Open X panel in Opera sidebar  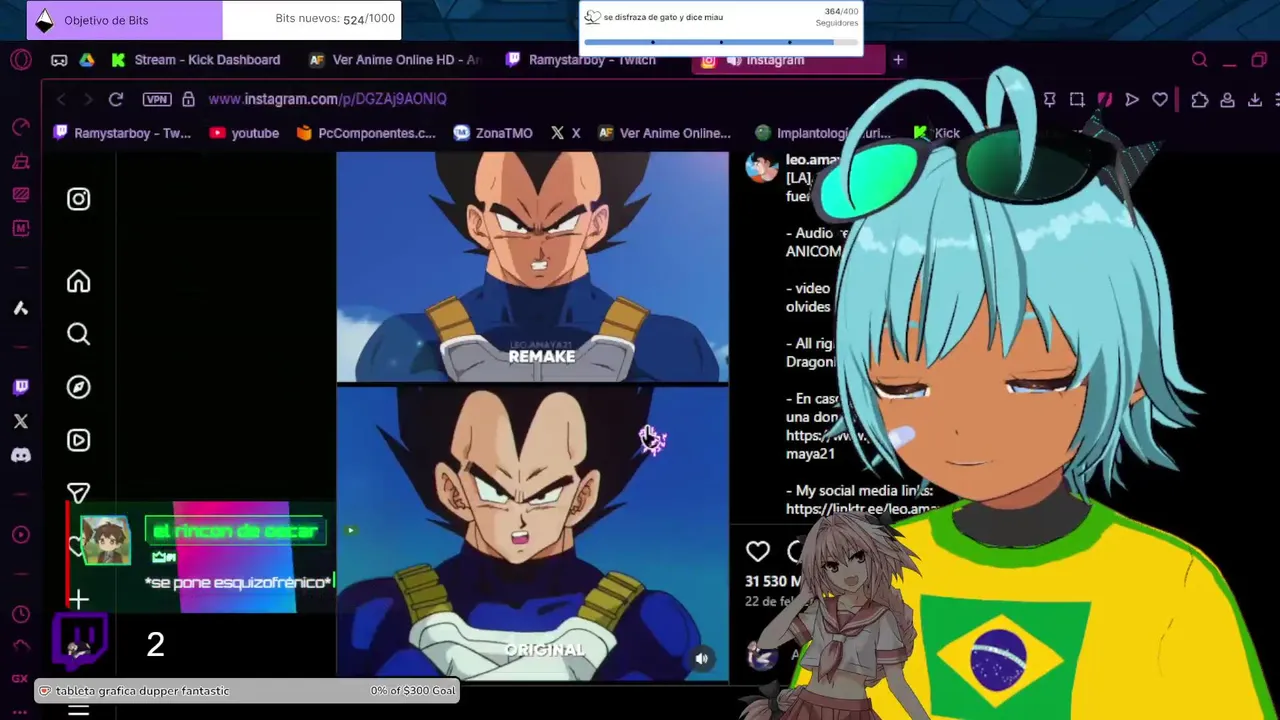(x=21, y=421)
